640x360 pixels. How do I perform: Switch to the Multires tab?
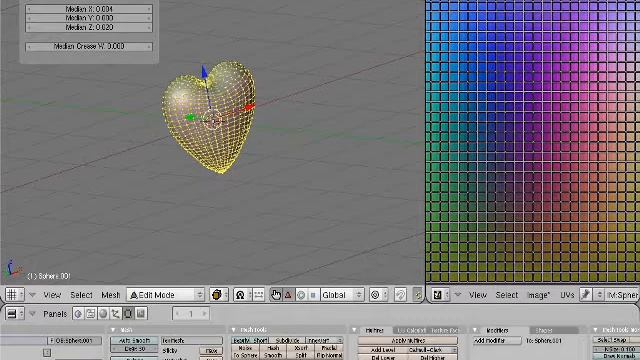point(374,330)
